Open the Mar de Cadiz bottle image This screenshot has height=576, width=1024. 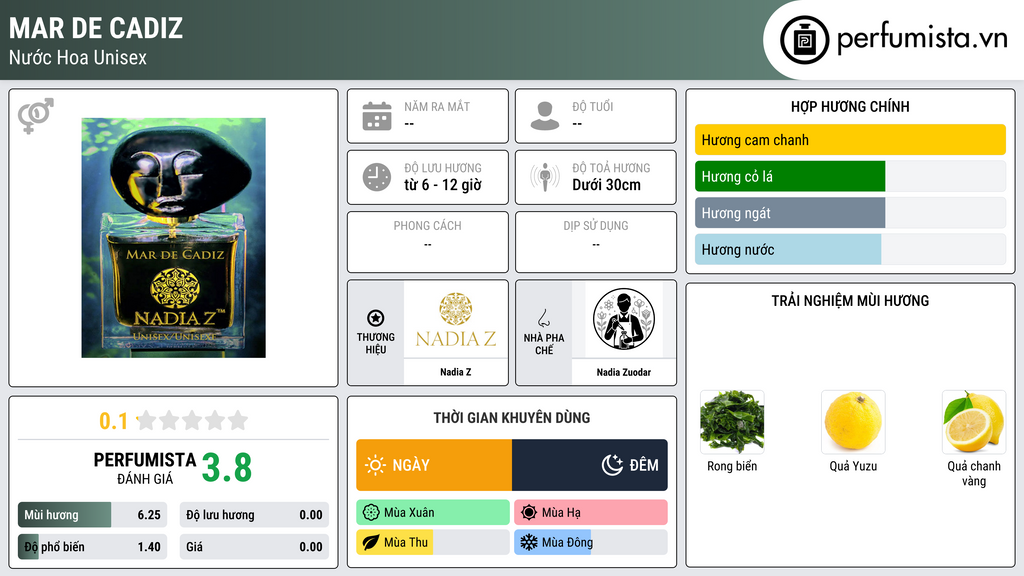tap(173, 238)
